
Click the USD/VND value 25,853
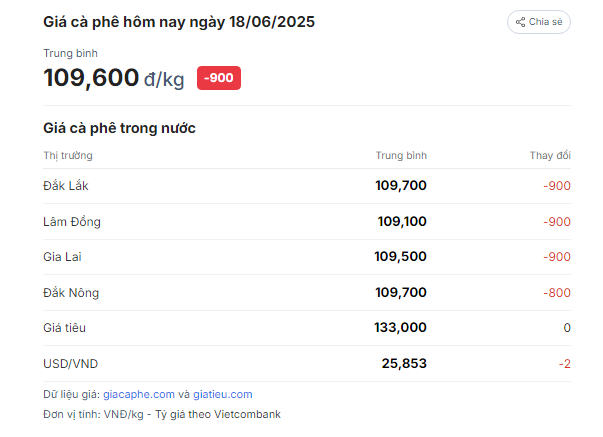[x=404, y=364]
